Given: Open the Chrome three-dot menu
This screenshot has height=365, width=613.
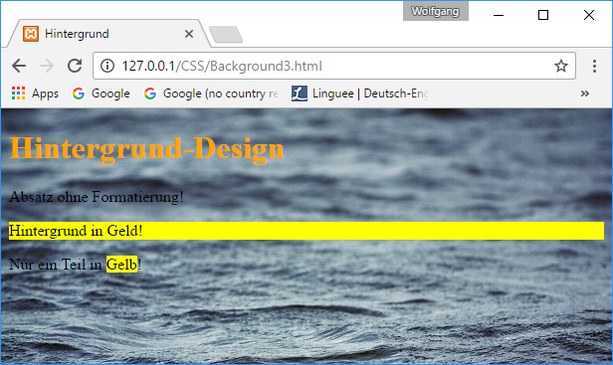Looking at the screenshot, I should click(594, 66).
